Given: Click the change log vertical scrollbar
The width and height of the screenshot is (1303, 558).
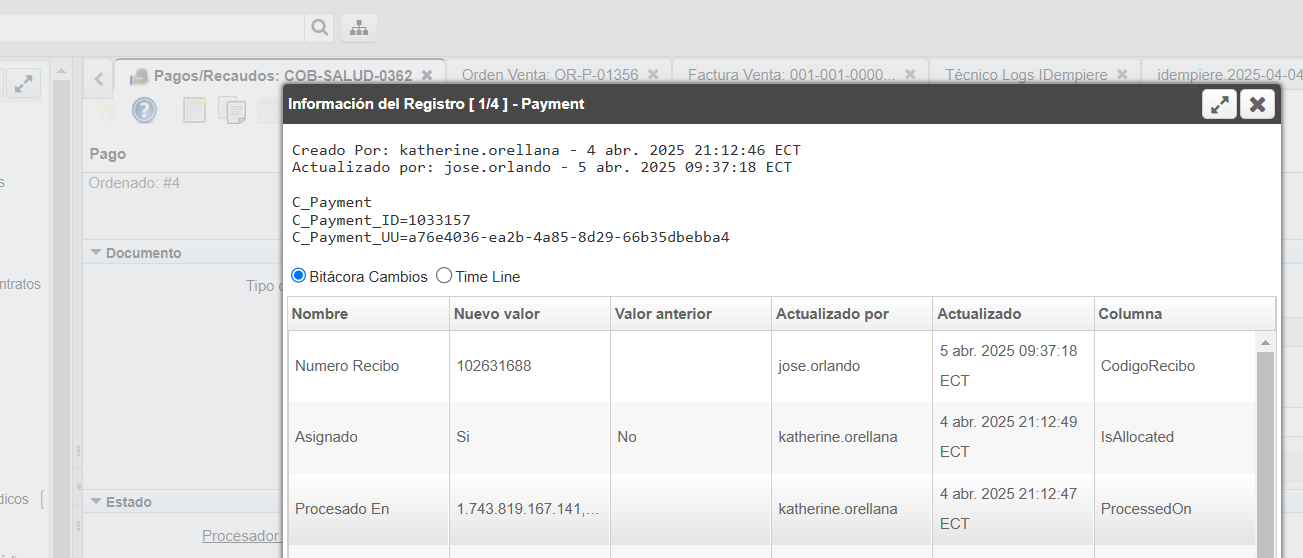Looking at the screenshot, I should 1265,450.
